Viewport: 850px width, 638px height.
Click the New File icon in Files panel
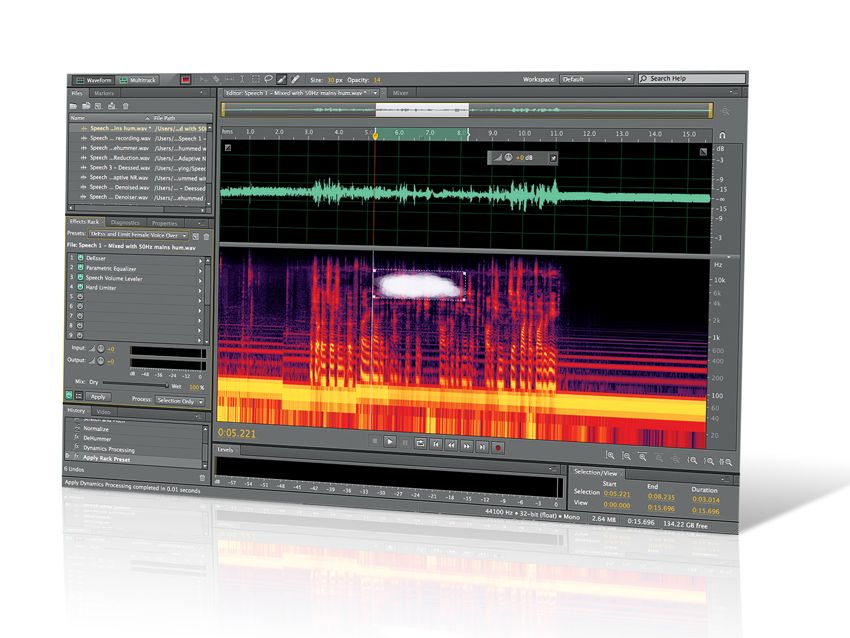coord(99,106)
